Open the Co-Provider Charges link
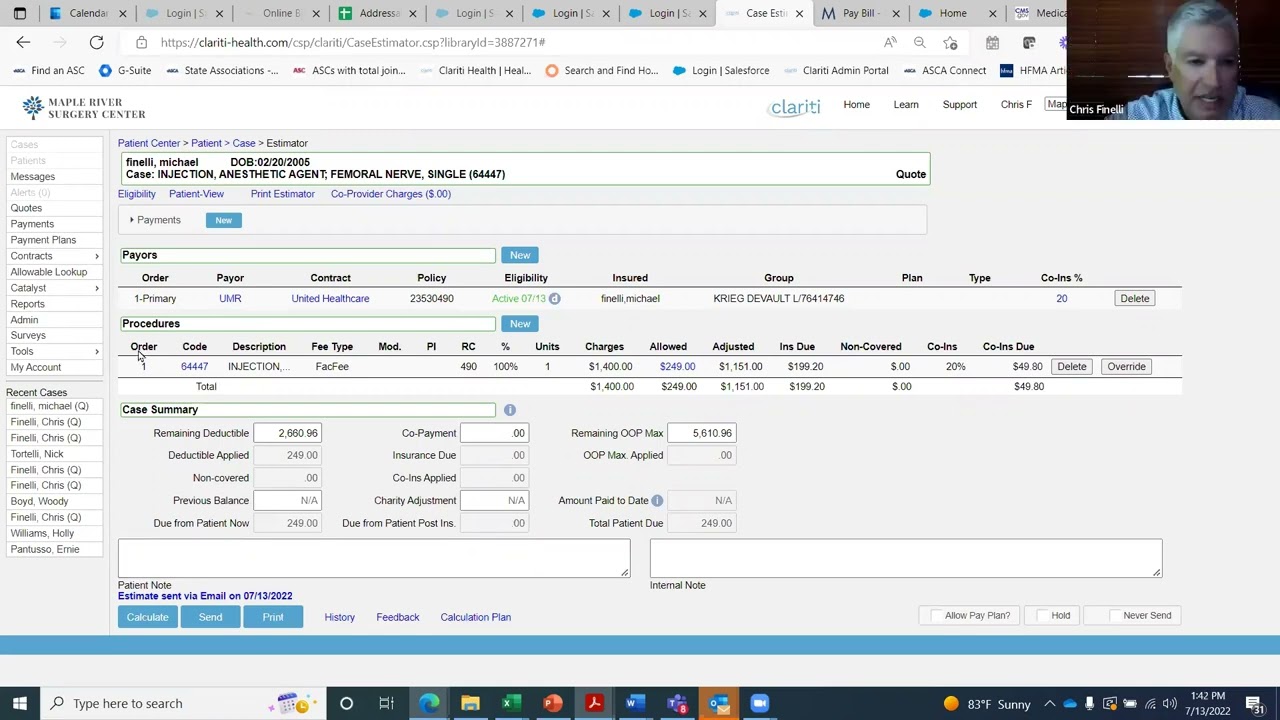 click(x=390, y=194)
